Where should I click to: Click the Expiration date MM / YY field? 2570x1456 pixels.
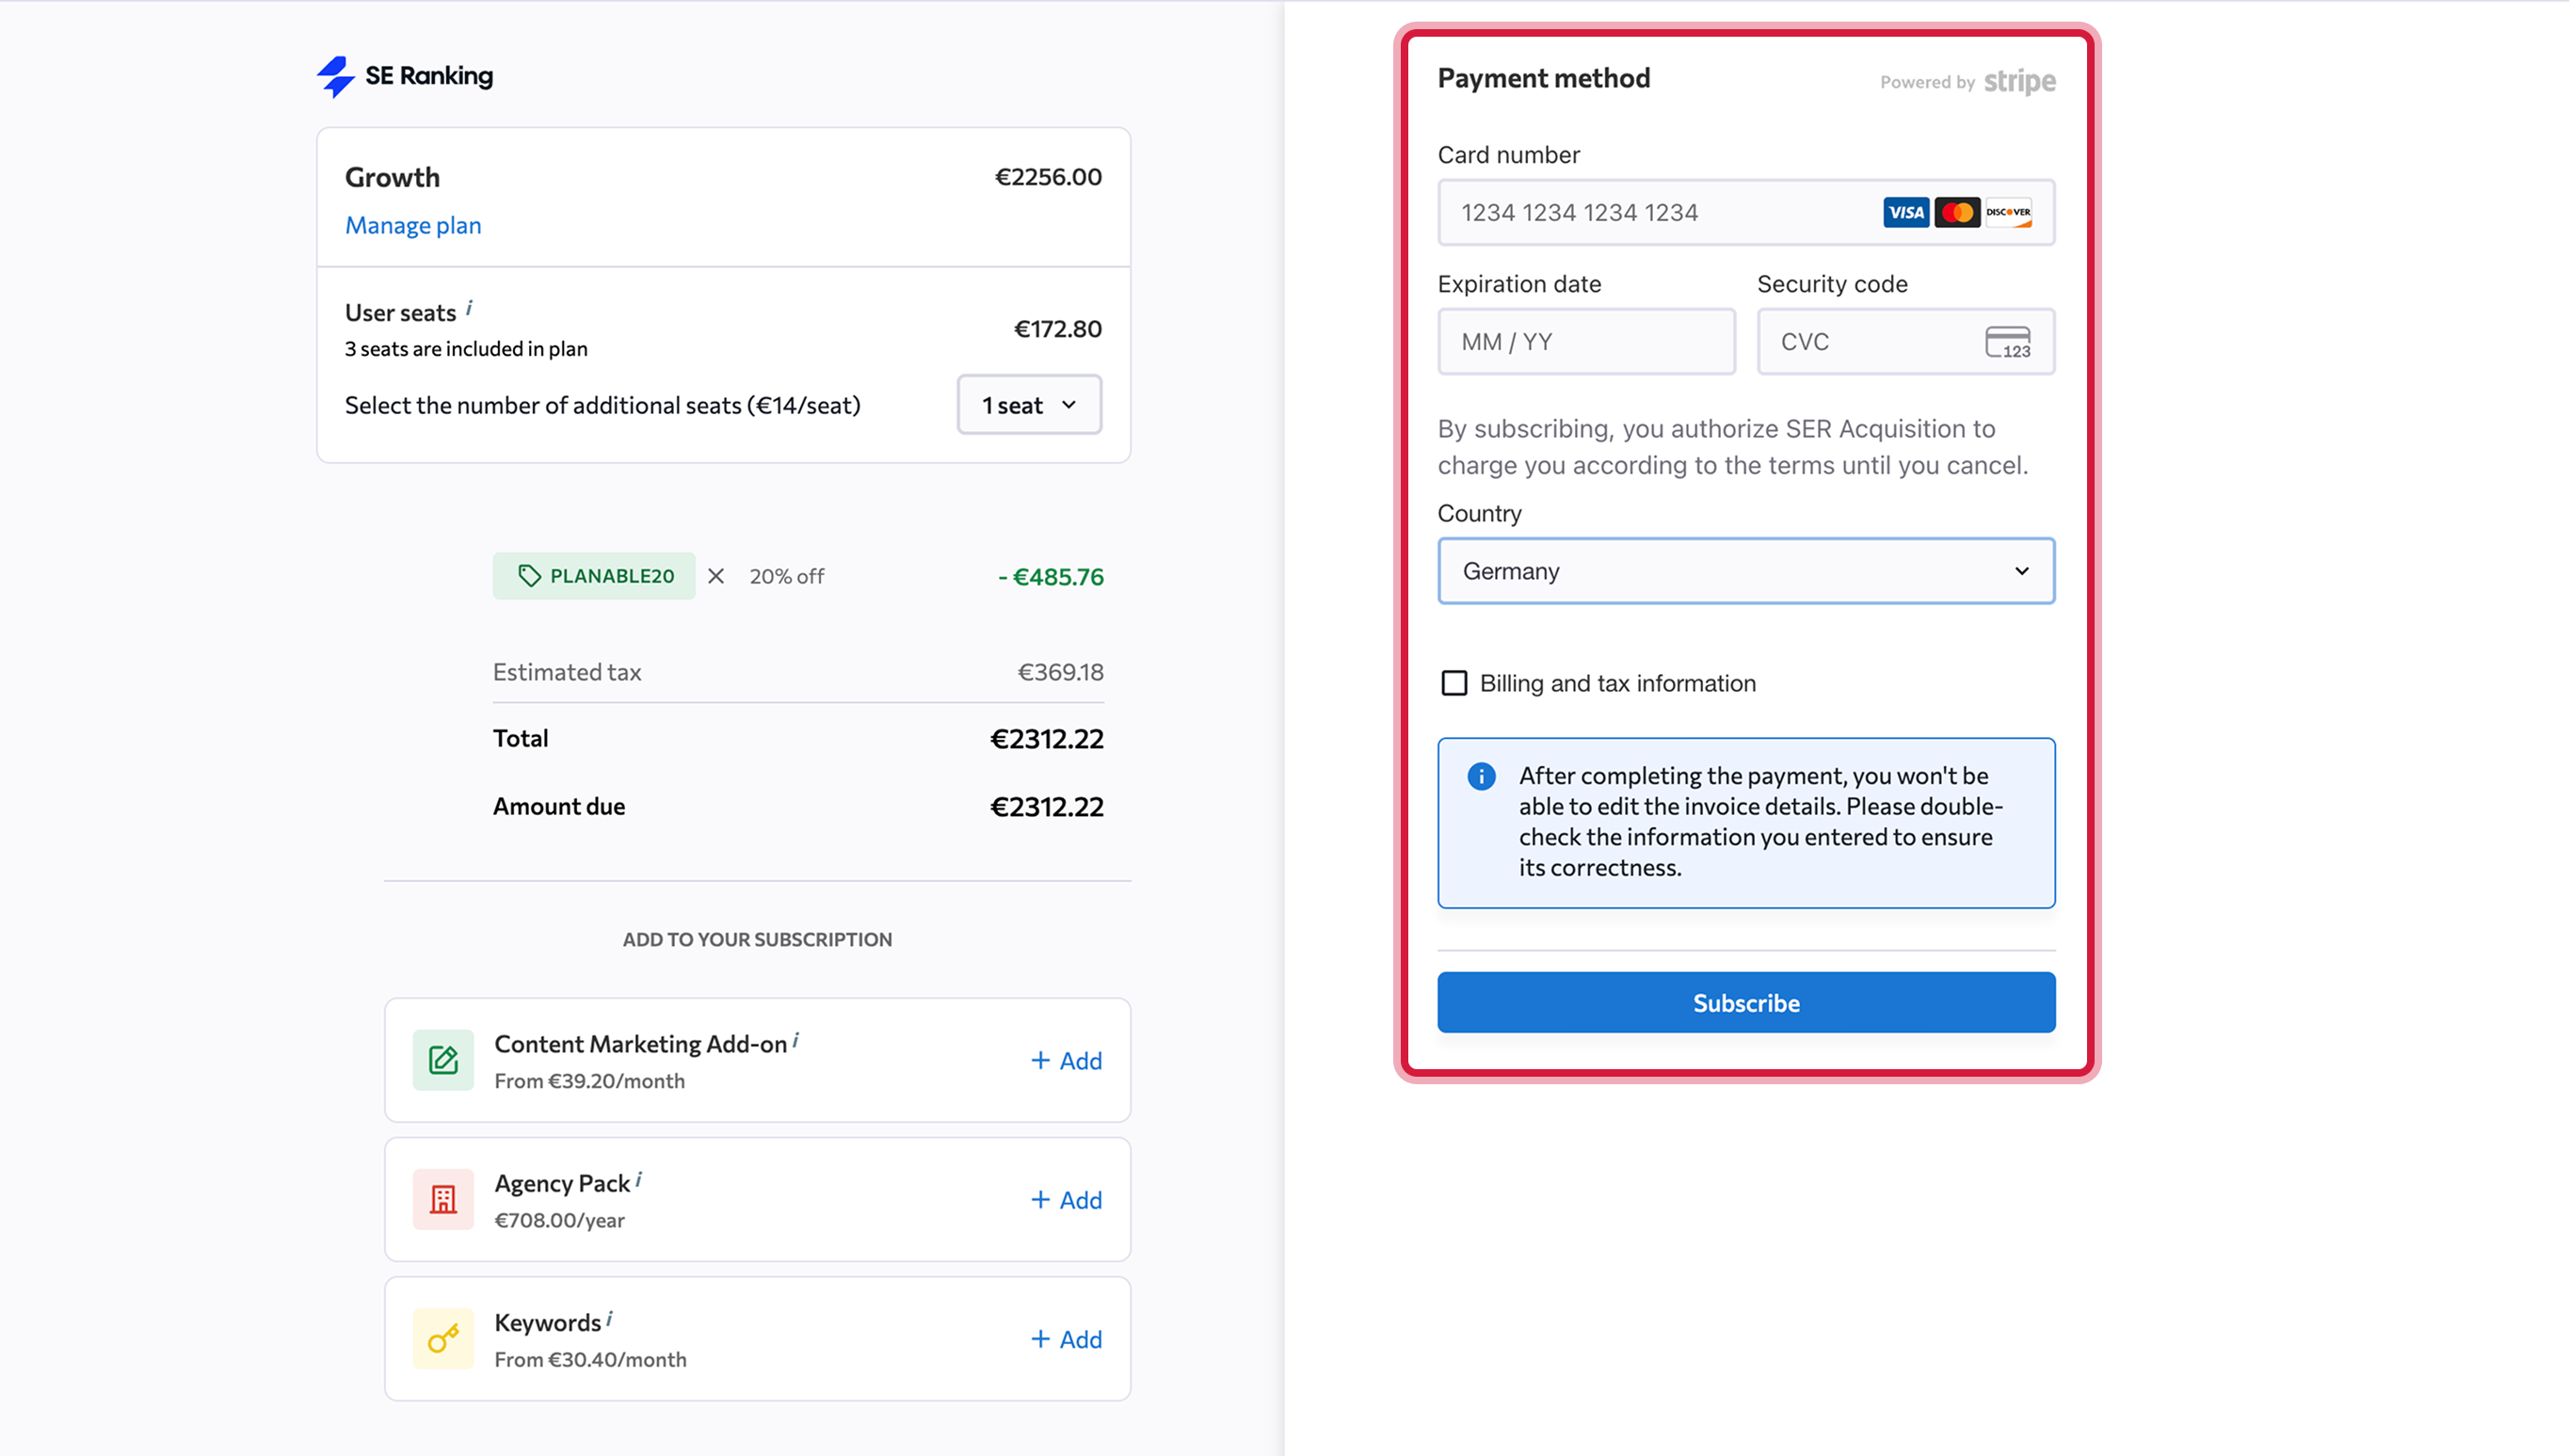click(1585, 342)
